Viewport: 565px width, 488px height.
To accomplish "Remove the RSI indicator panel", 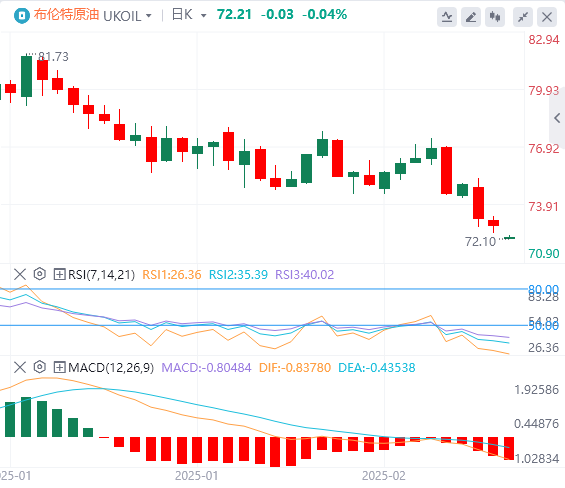I will coord(20,274).
